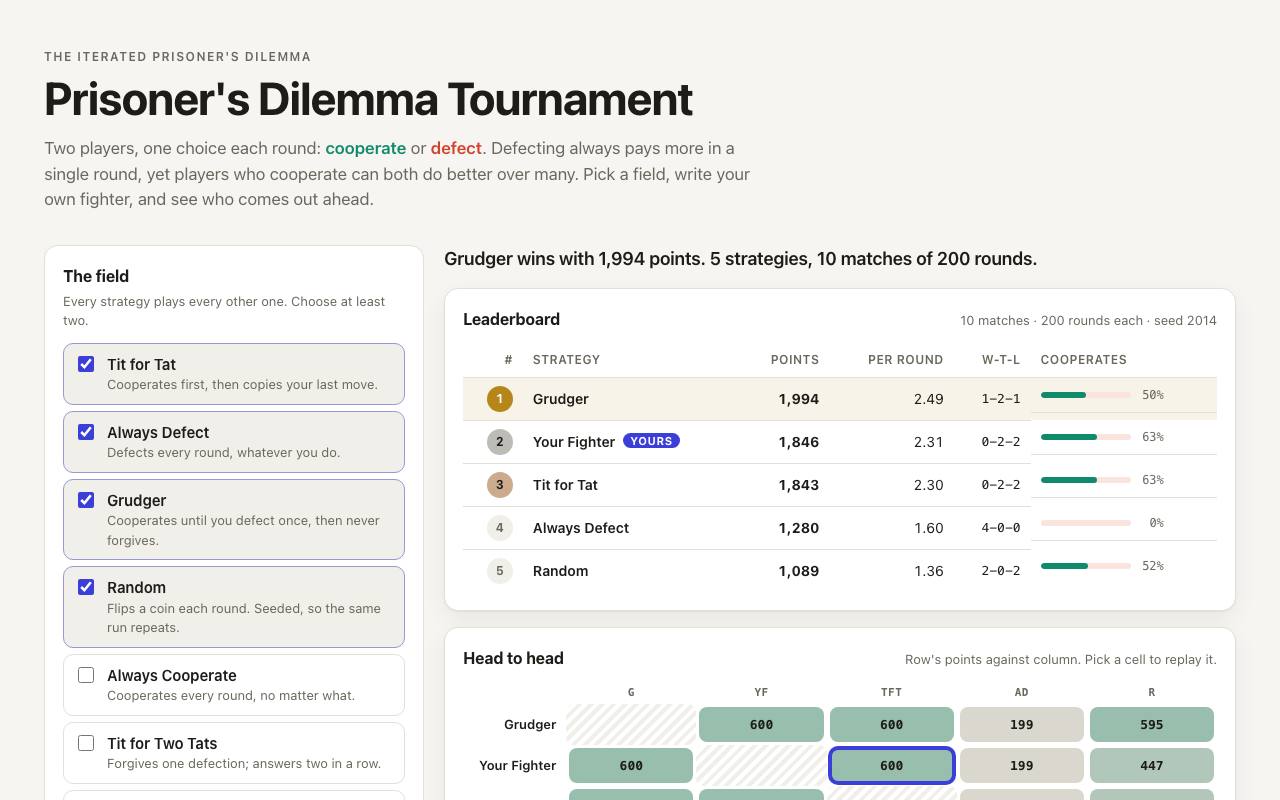Click the YOURS tag beside Your Fighter
Screen dimensions: 1280x800
[x=651, y=441]
